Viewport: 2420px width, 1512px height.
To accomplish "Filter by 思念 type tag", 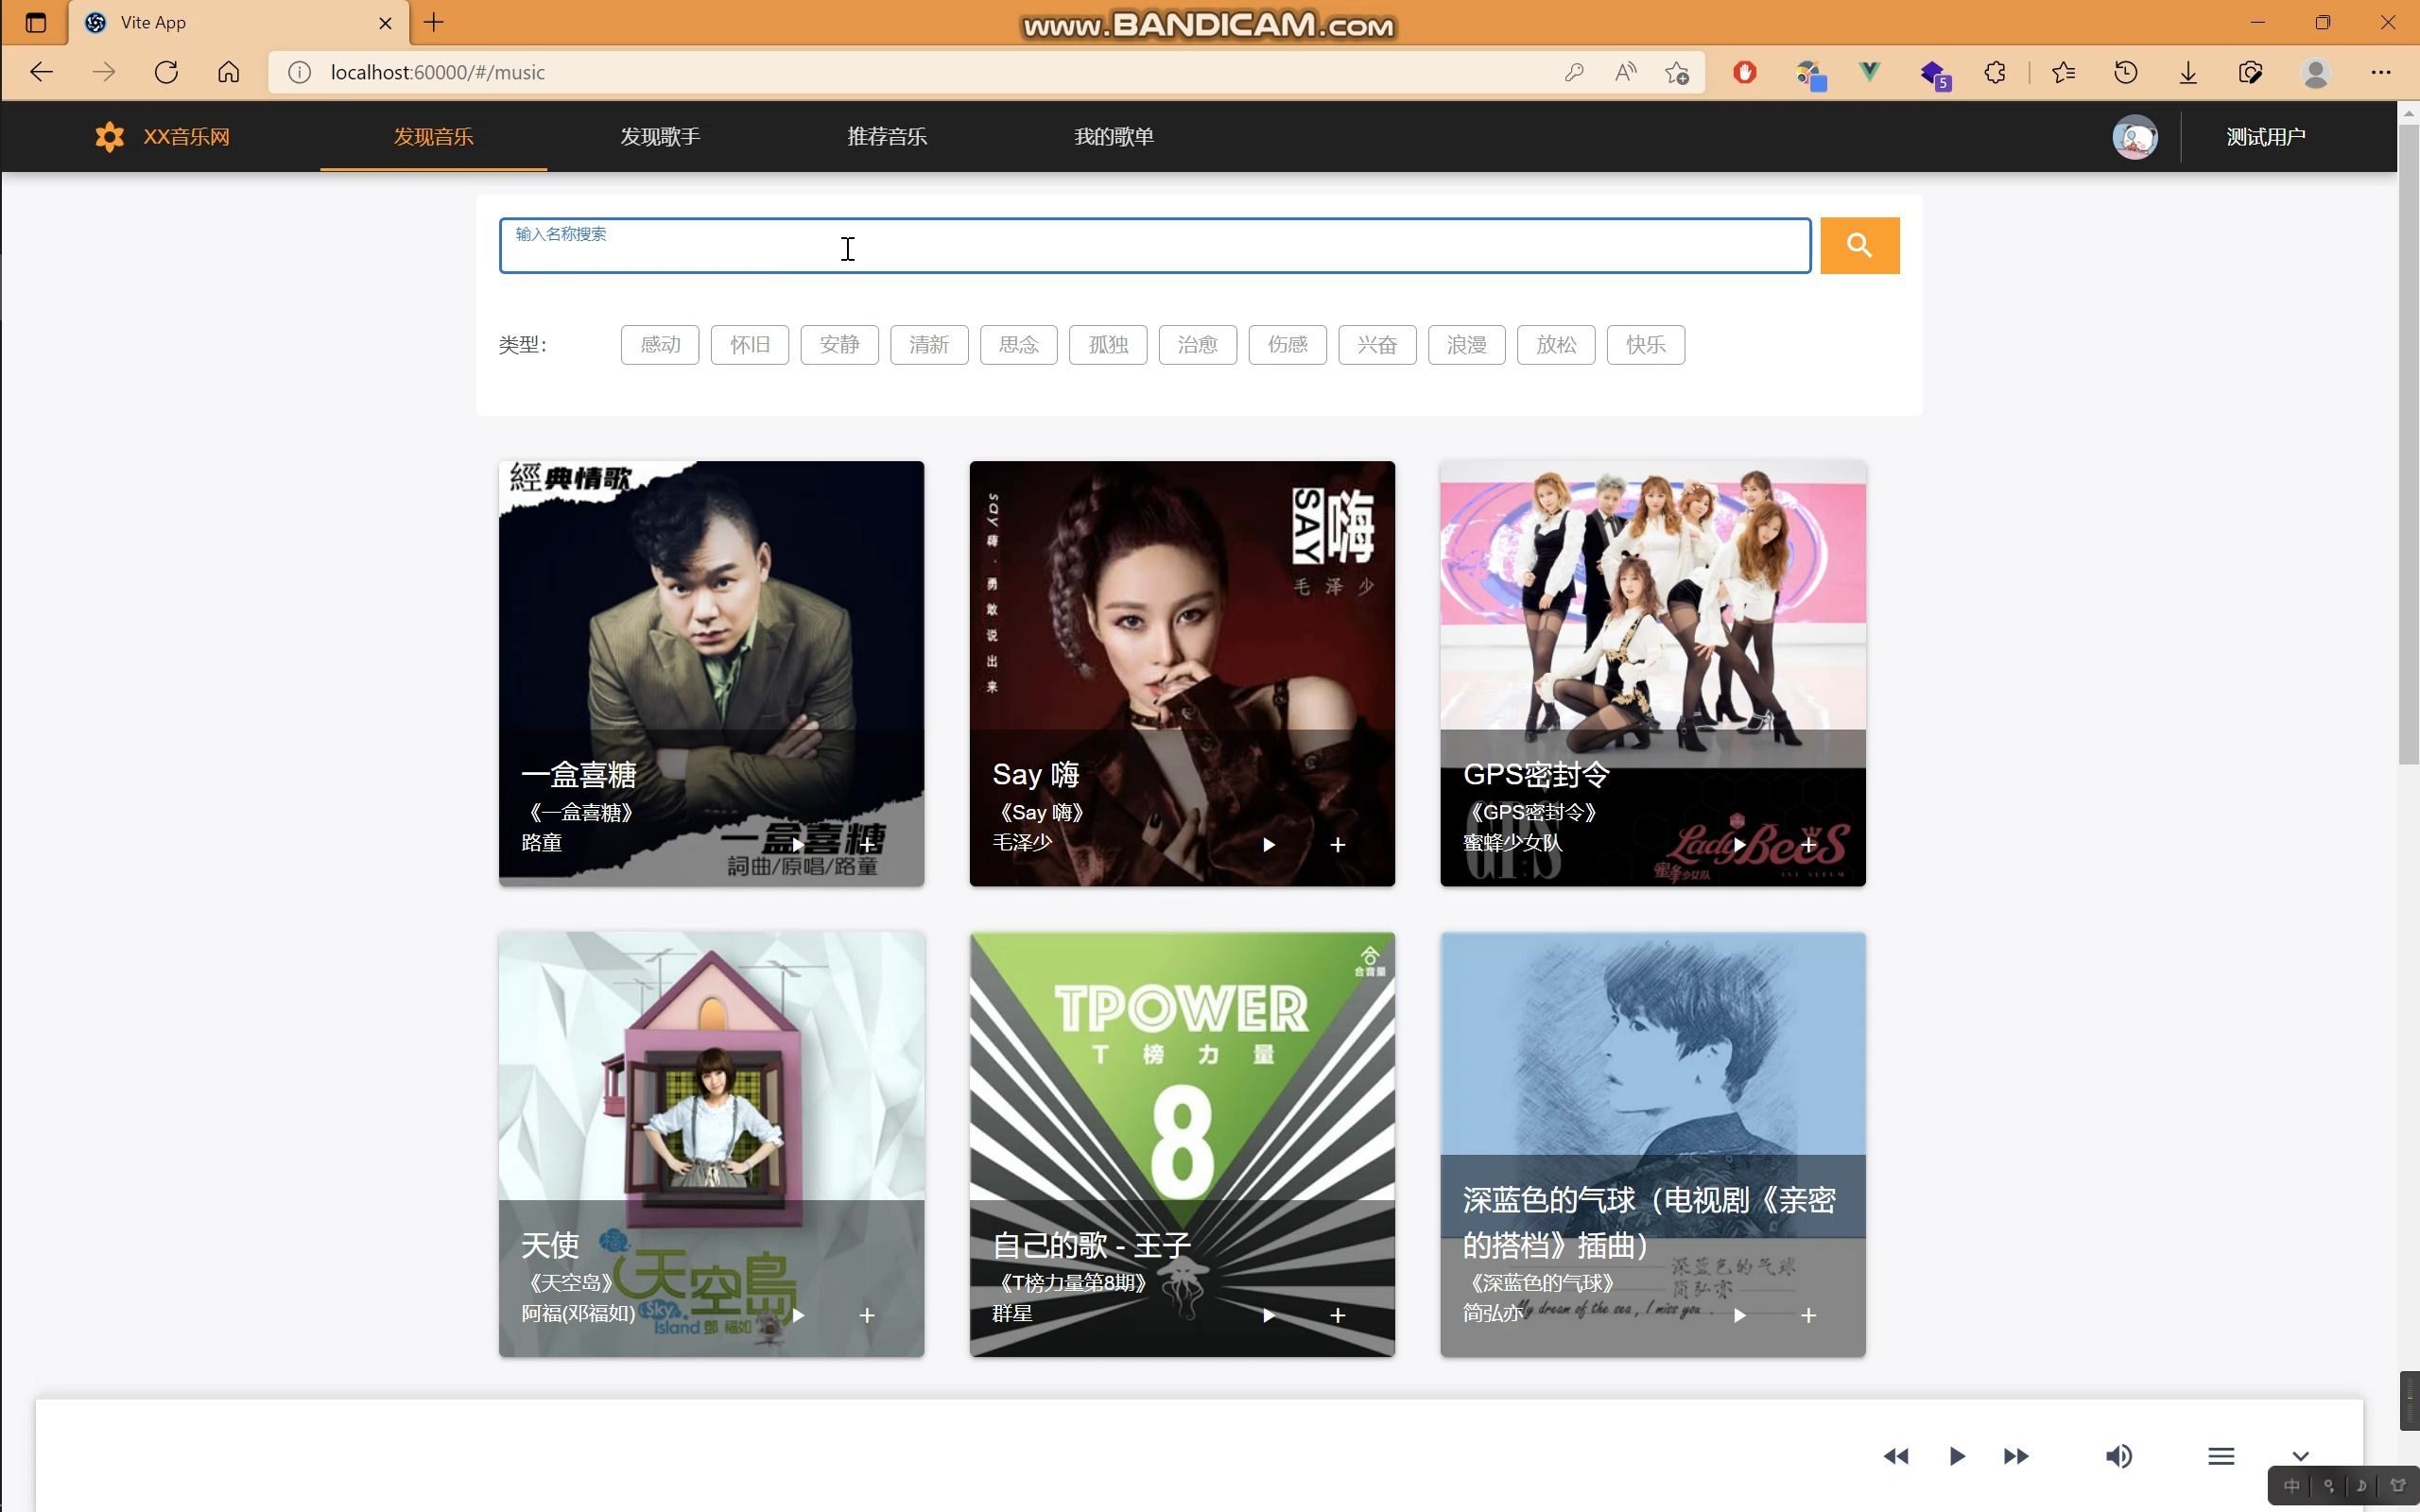I will point(1019,345).
